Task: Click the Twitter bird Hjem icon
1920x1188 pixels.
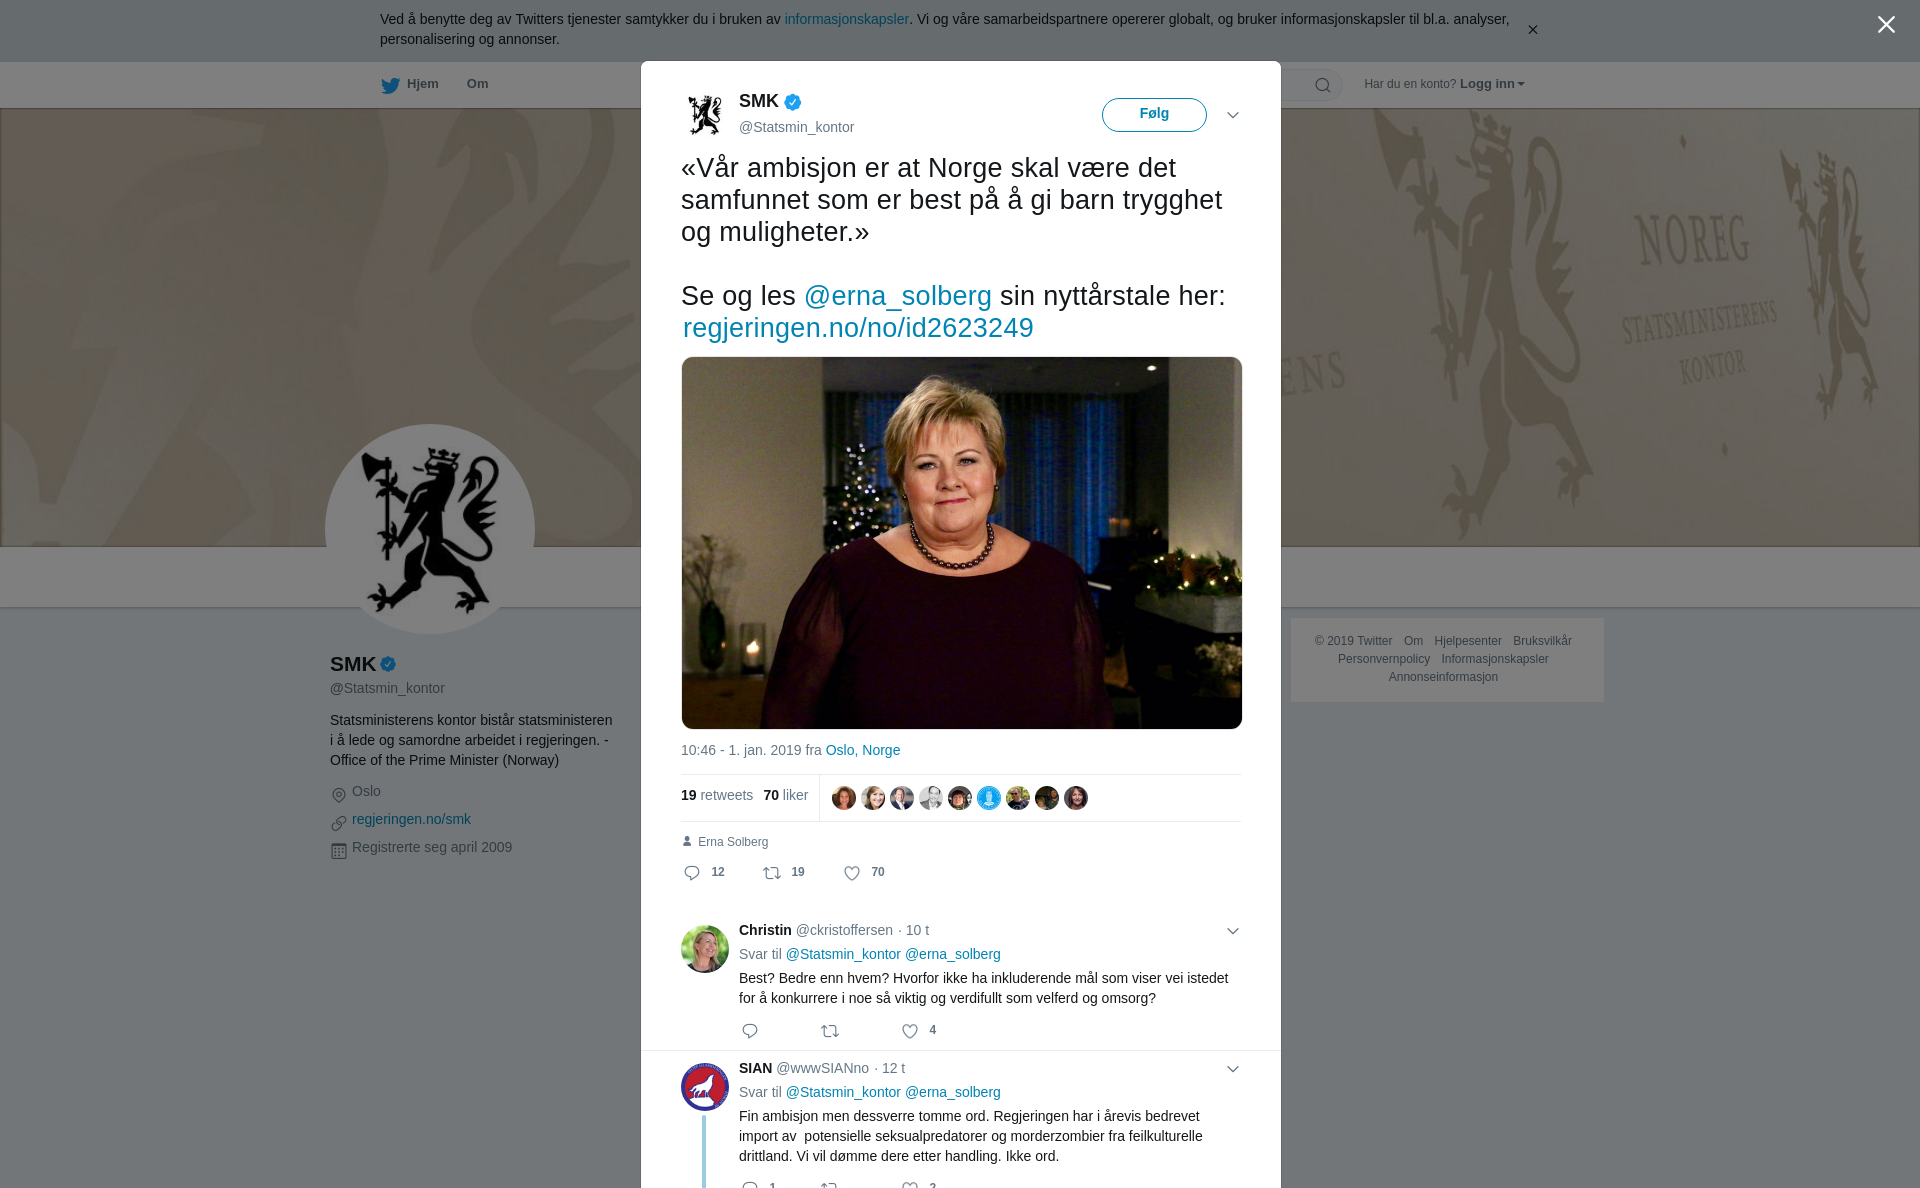Action: [391, 85]
